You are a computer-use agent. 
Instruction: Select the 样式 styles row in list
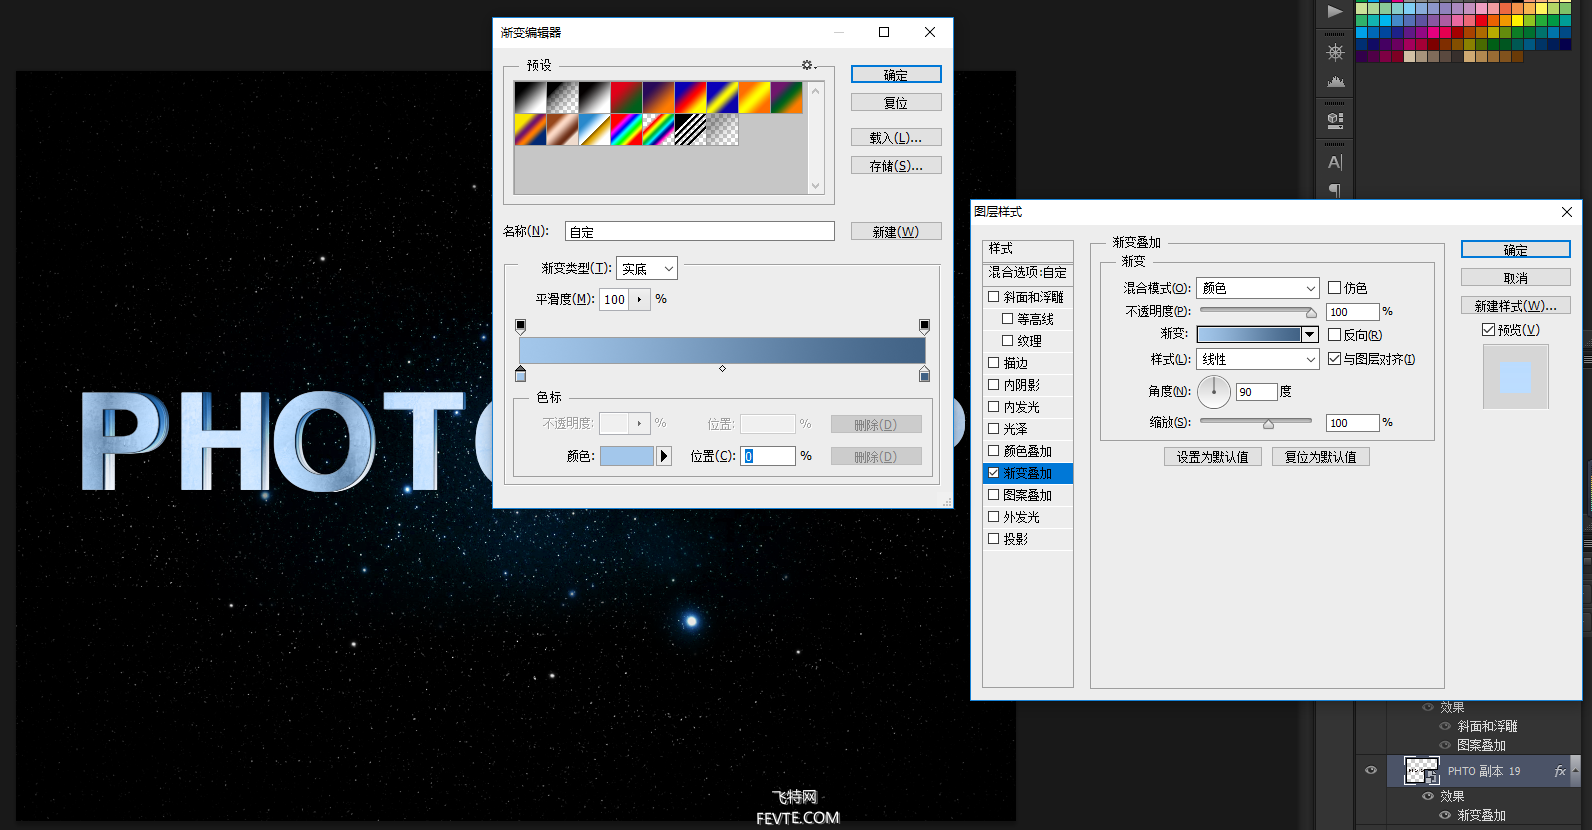pyautogui.click(x=1028, y=248)
